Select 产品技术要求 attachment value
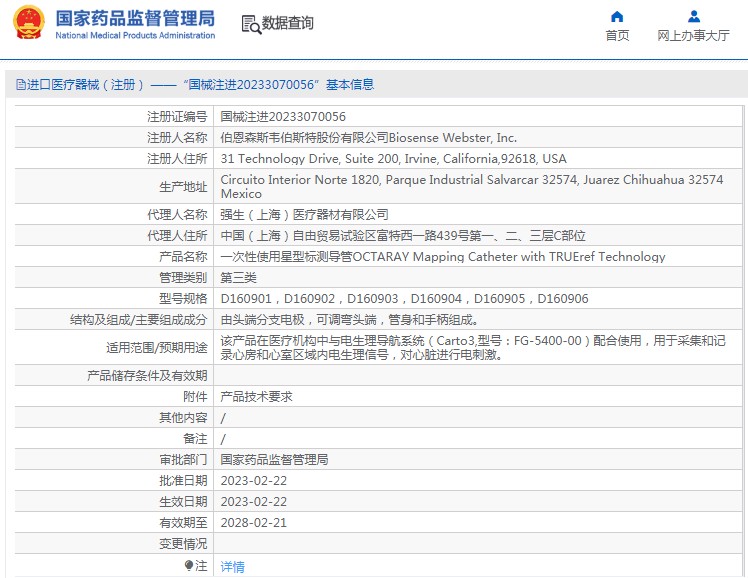The height and width of the screenshot is (578, 748). pos(256,397)
